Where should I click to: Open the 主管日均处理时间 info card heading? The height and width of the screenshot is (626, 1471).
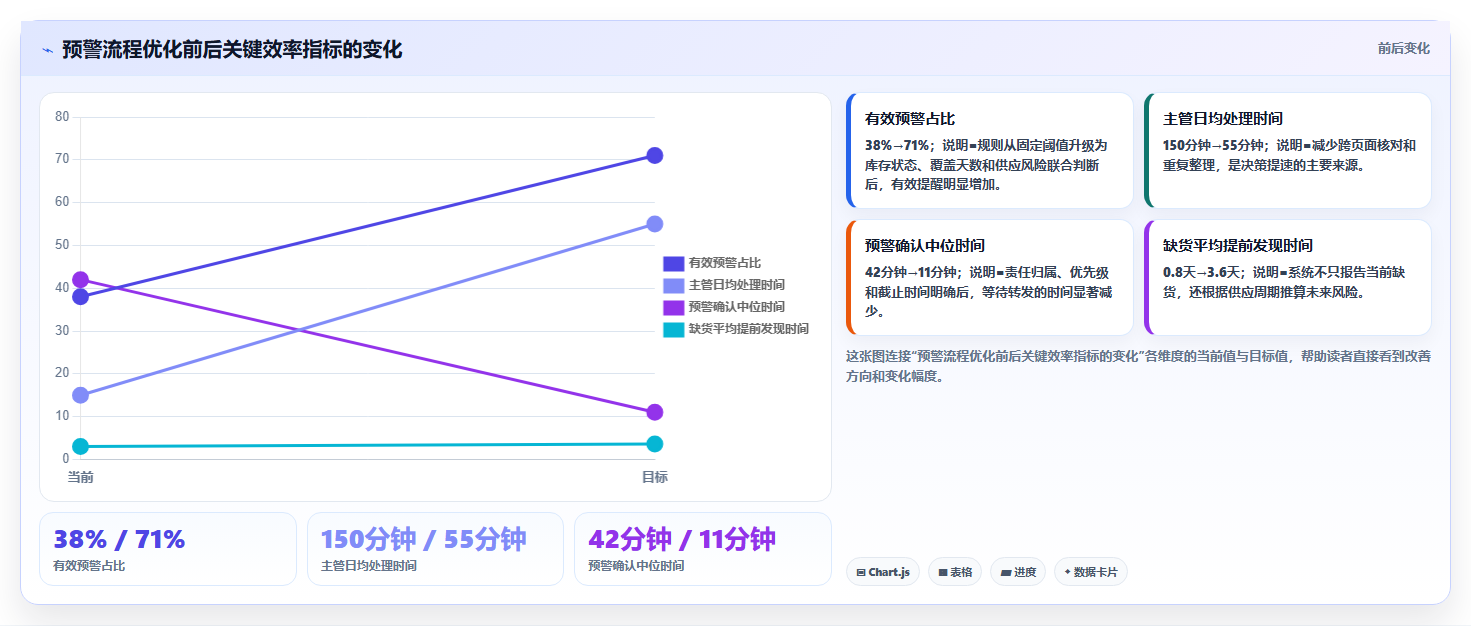coord(1223,118)
